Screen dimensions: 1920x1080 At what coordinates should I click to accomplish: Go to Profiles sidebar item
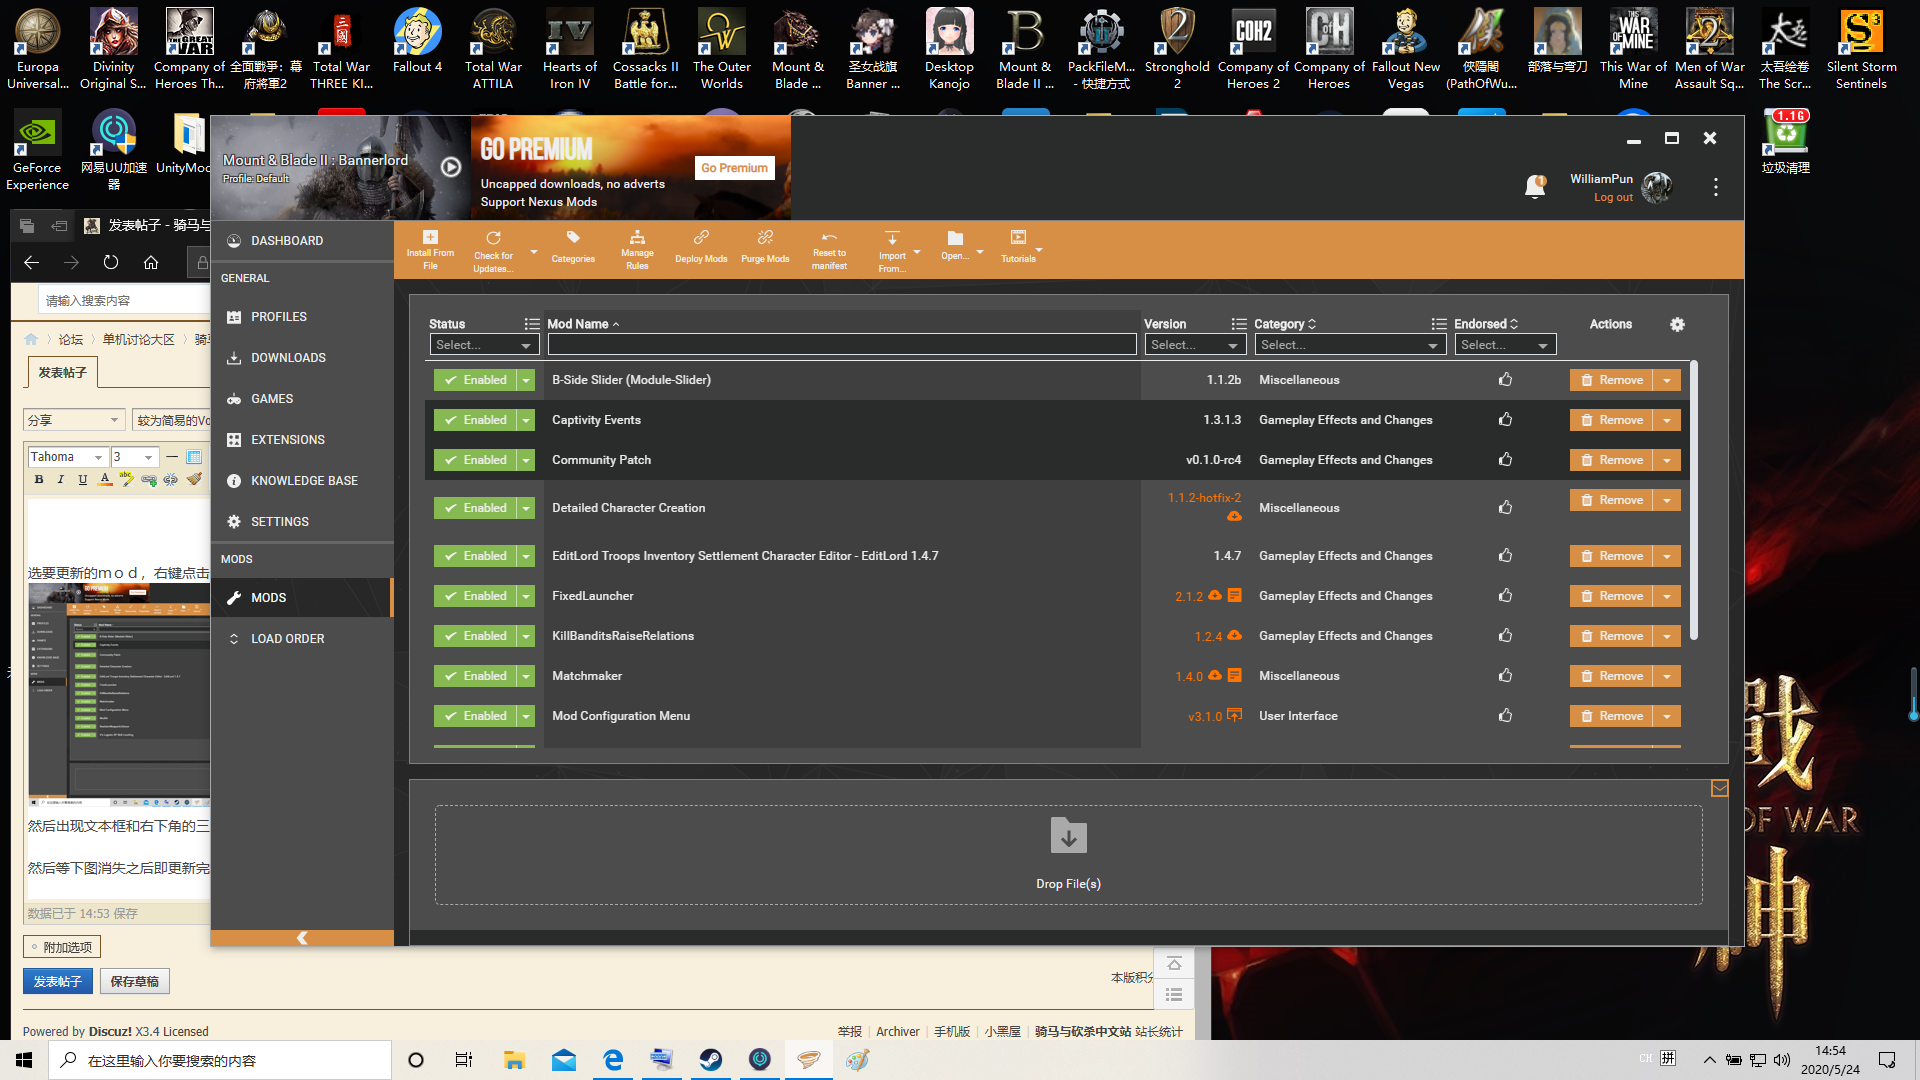tap(302, 317)
